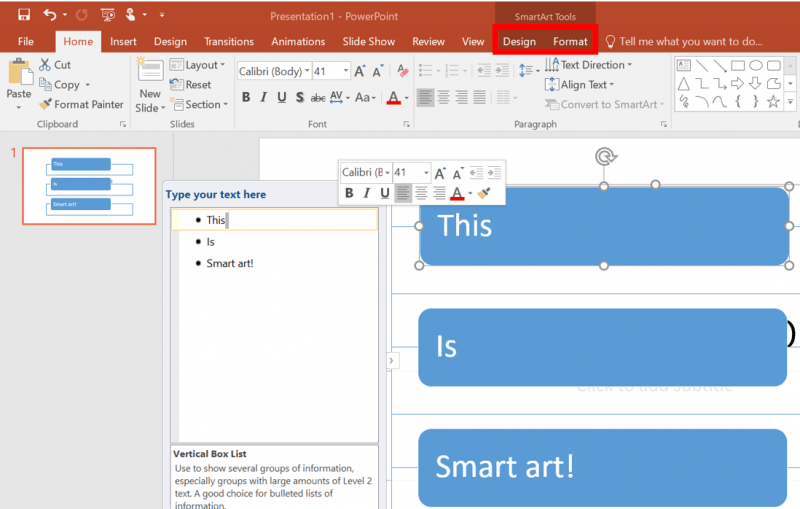The height and width of the screenshot is (509, 800).
Task: Bold text from the floating mini toolbar
Action: click(x=349, y=193)
